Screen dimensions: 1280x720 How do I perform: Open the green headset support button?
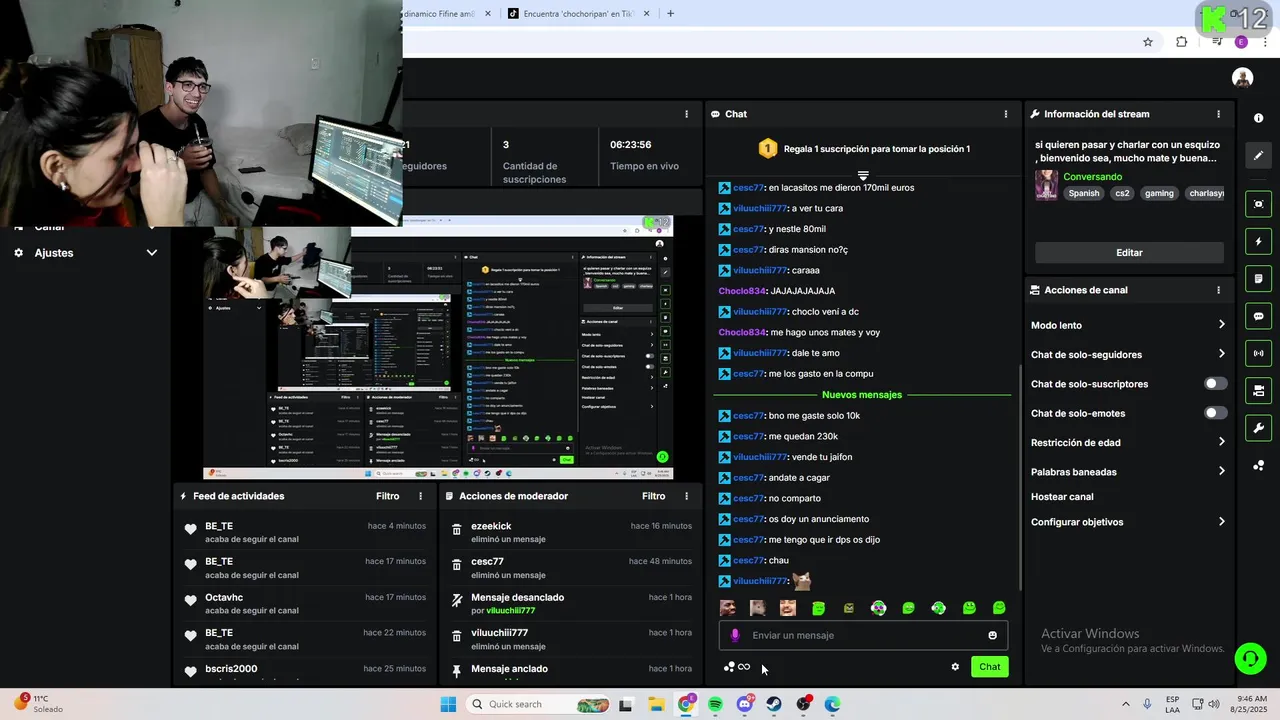pos(1250,658)
